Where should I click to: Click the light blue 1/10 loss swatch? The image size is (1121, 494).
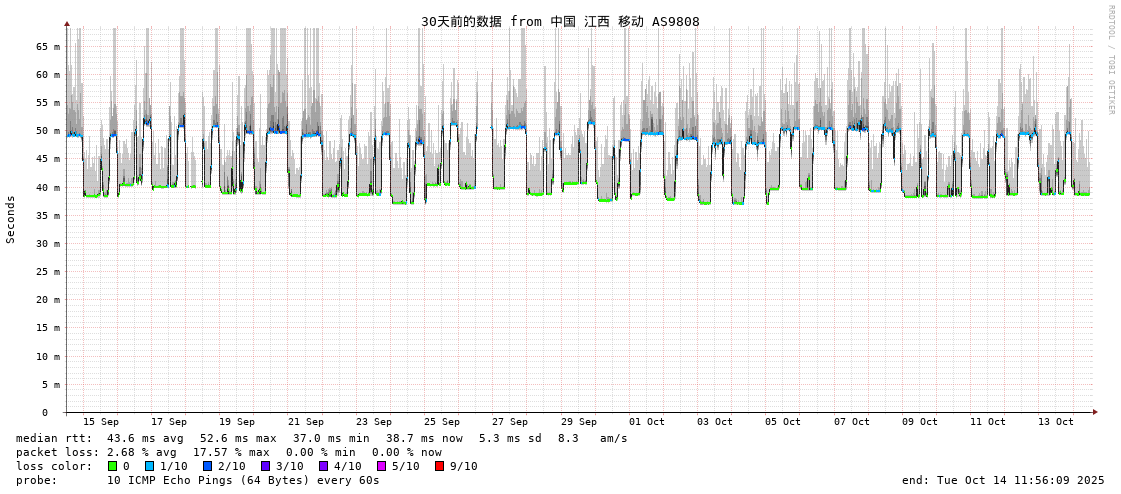[149, 466]
